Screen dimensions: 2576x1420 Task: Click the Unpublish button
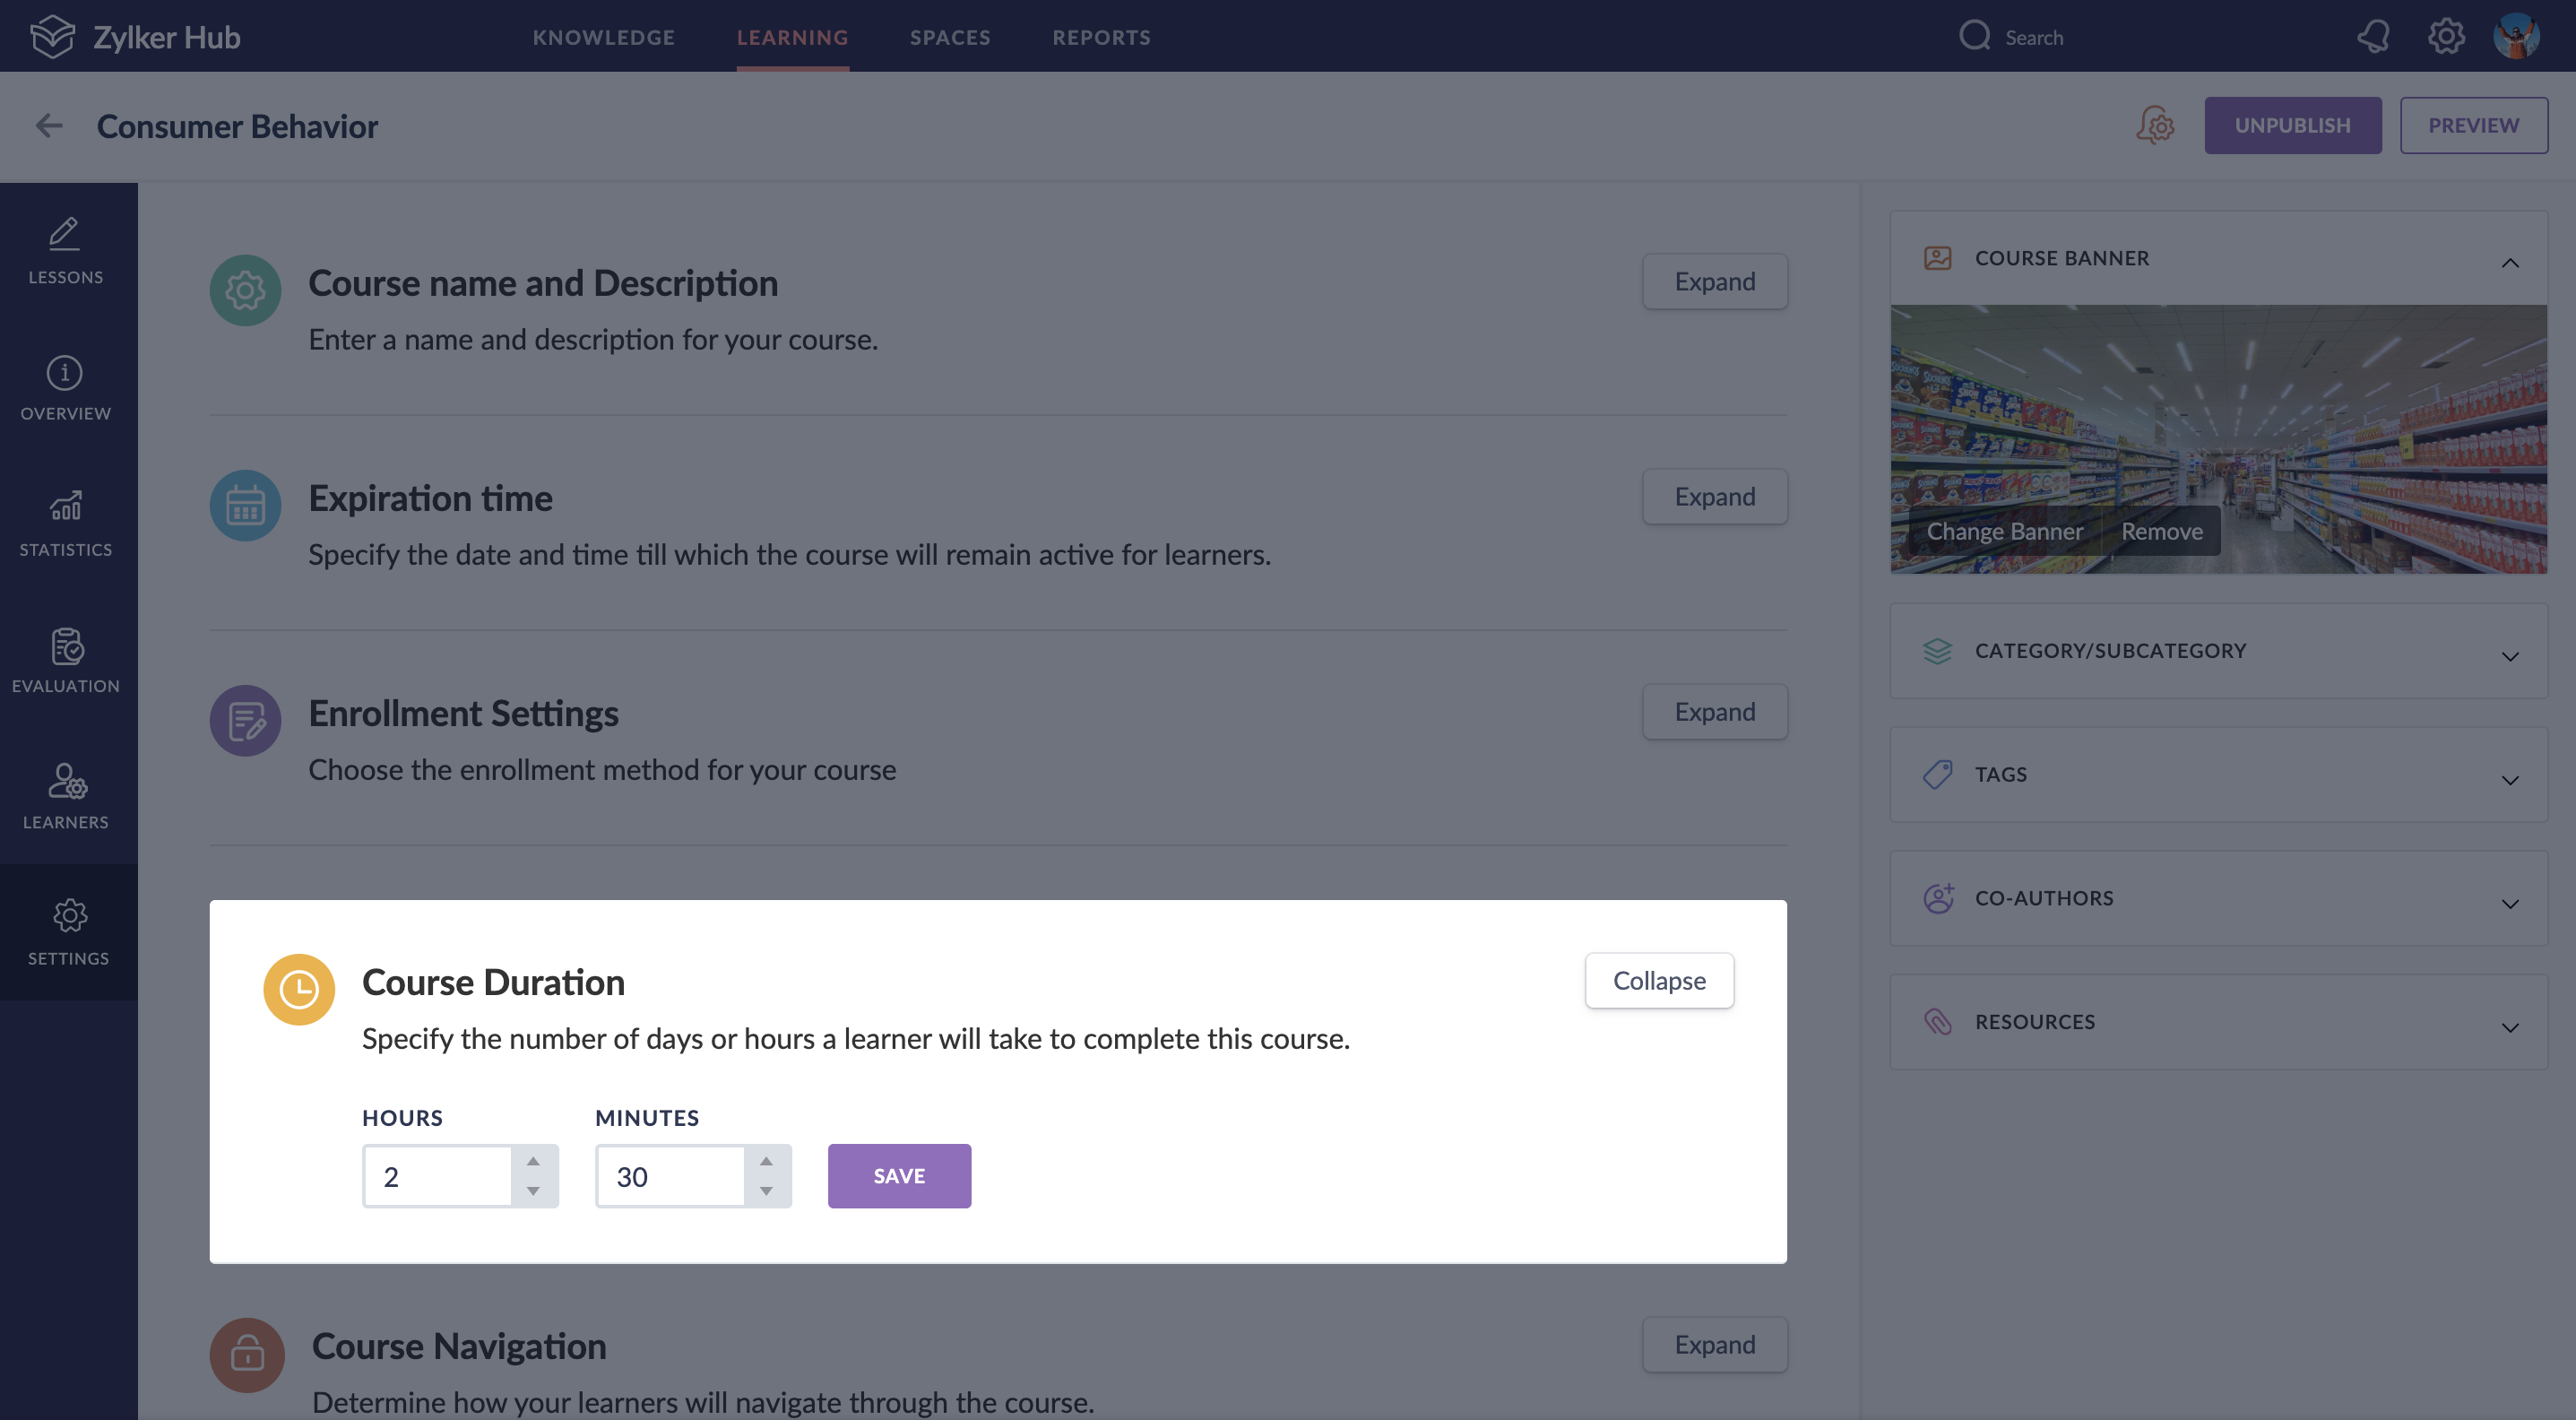point(2292,125)
